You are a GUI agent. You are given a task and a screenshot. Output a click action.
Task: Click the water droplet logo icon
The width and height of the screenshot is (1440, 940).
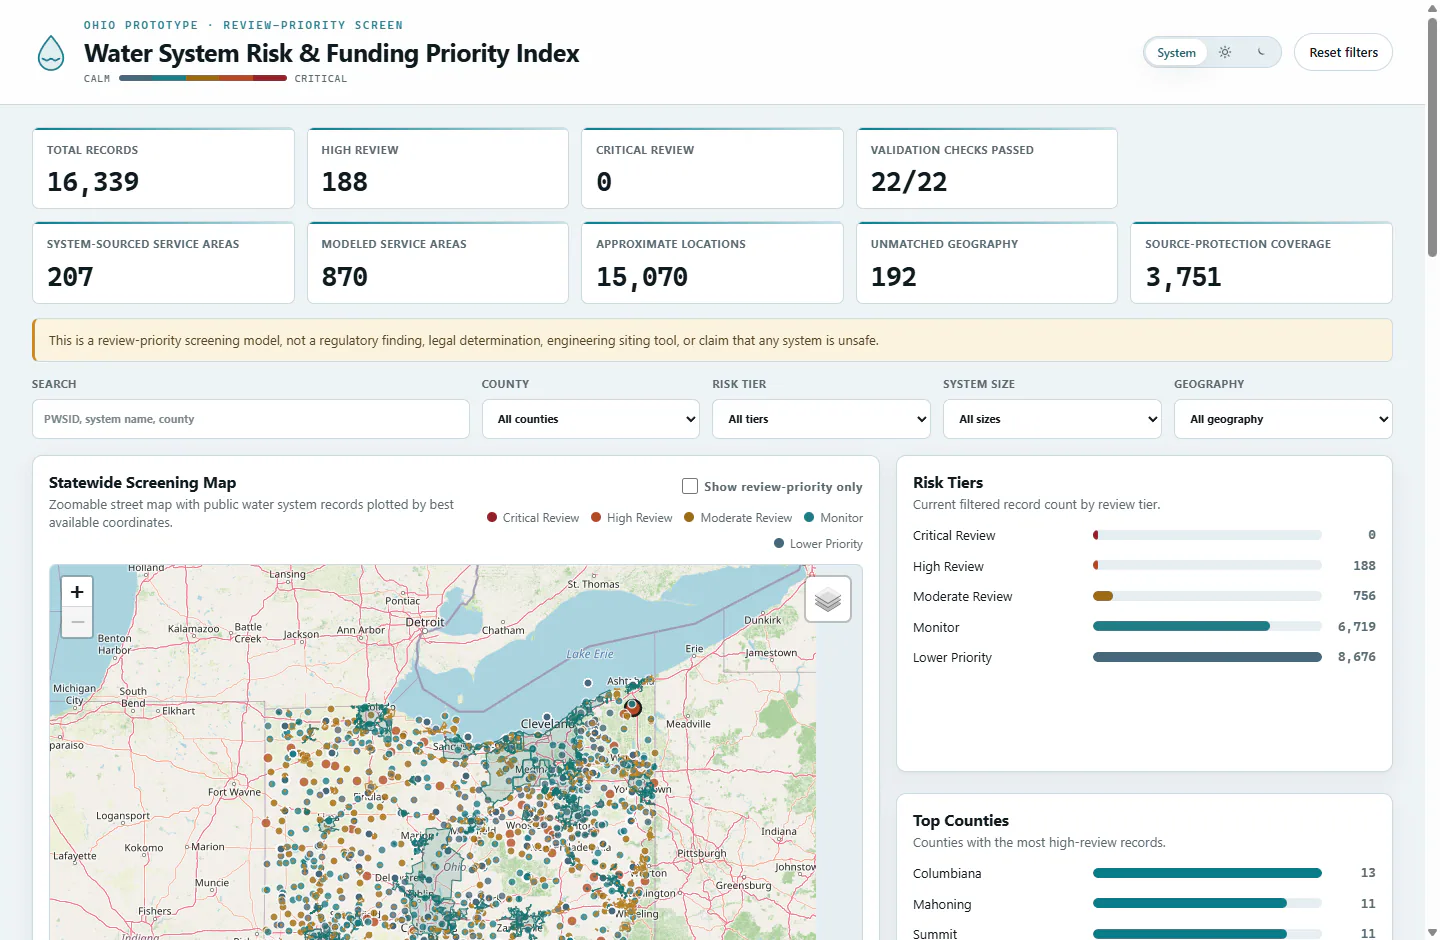50,53
